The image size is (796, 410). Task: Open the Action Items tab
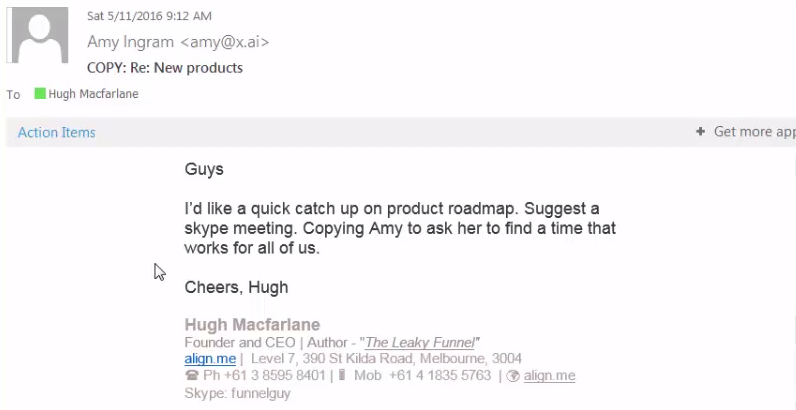[57, 132]
